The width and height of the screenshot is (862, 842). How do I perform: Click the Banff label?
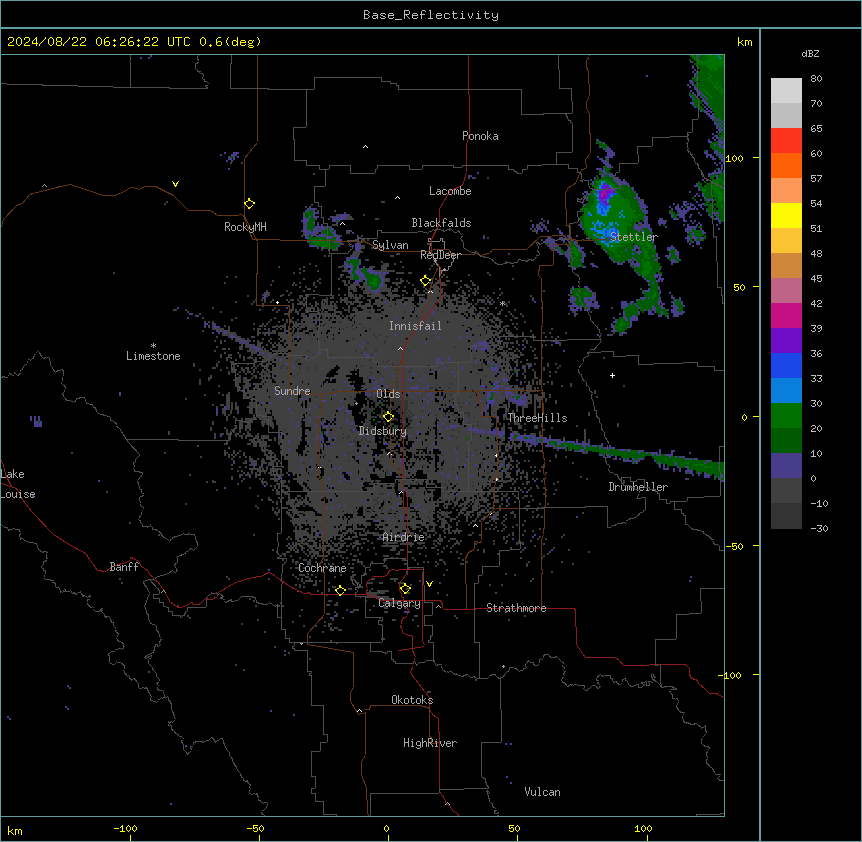click(124, 567)
